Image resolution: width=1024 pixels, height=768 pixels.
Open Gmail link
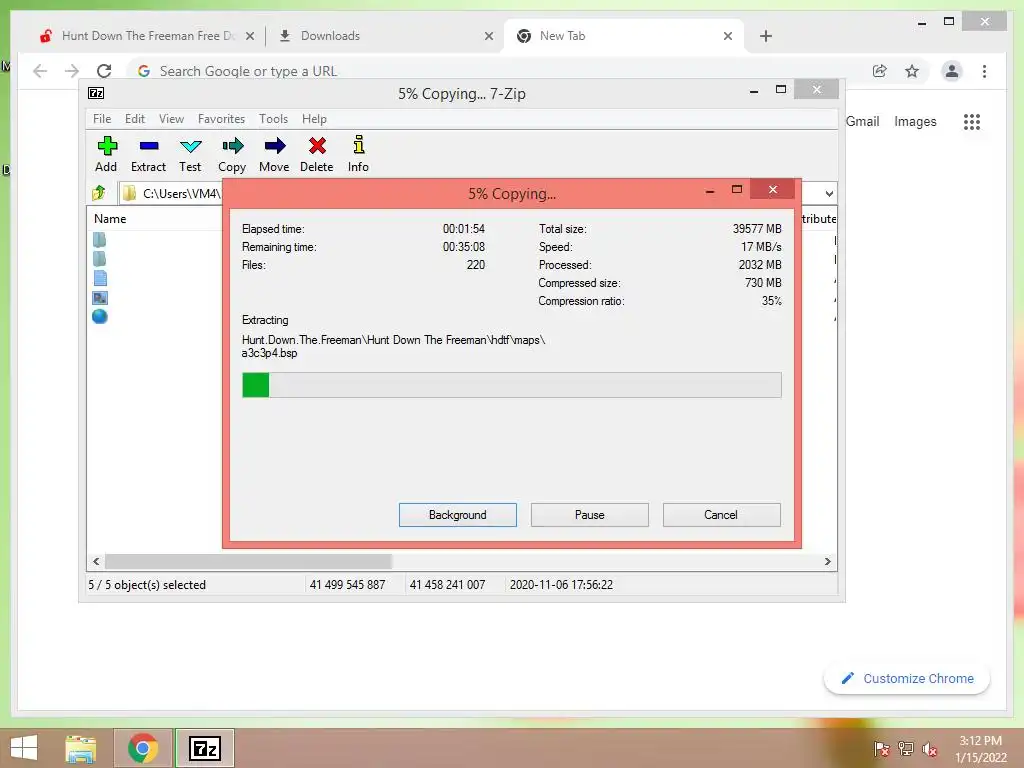[x=863, y=121]
